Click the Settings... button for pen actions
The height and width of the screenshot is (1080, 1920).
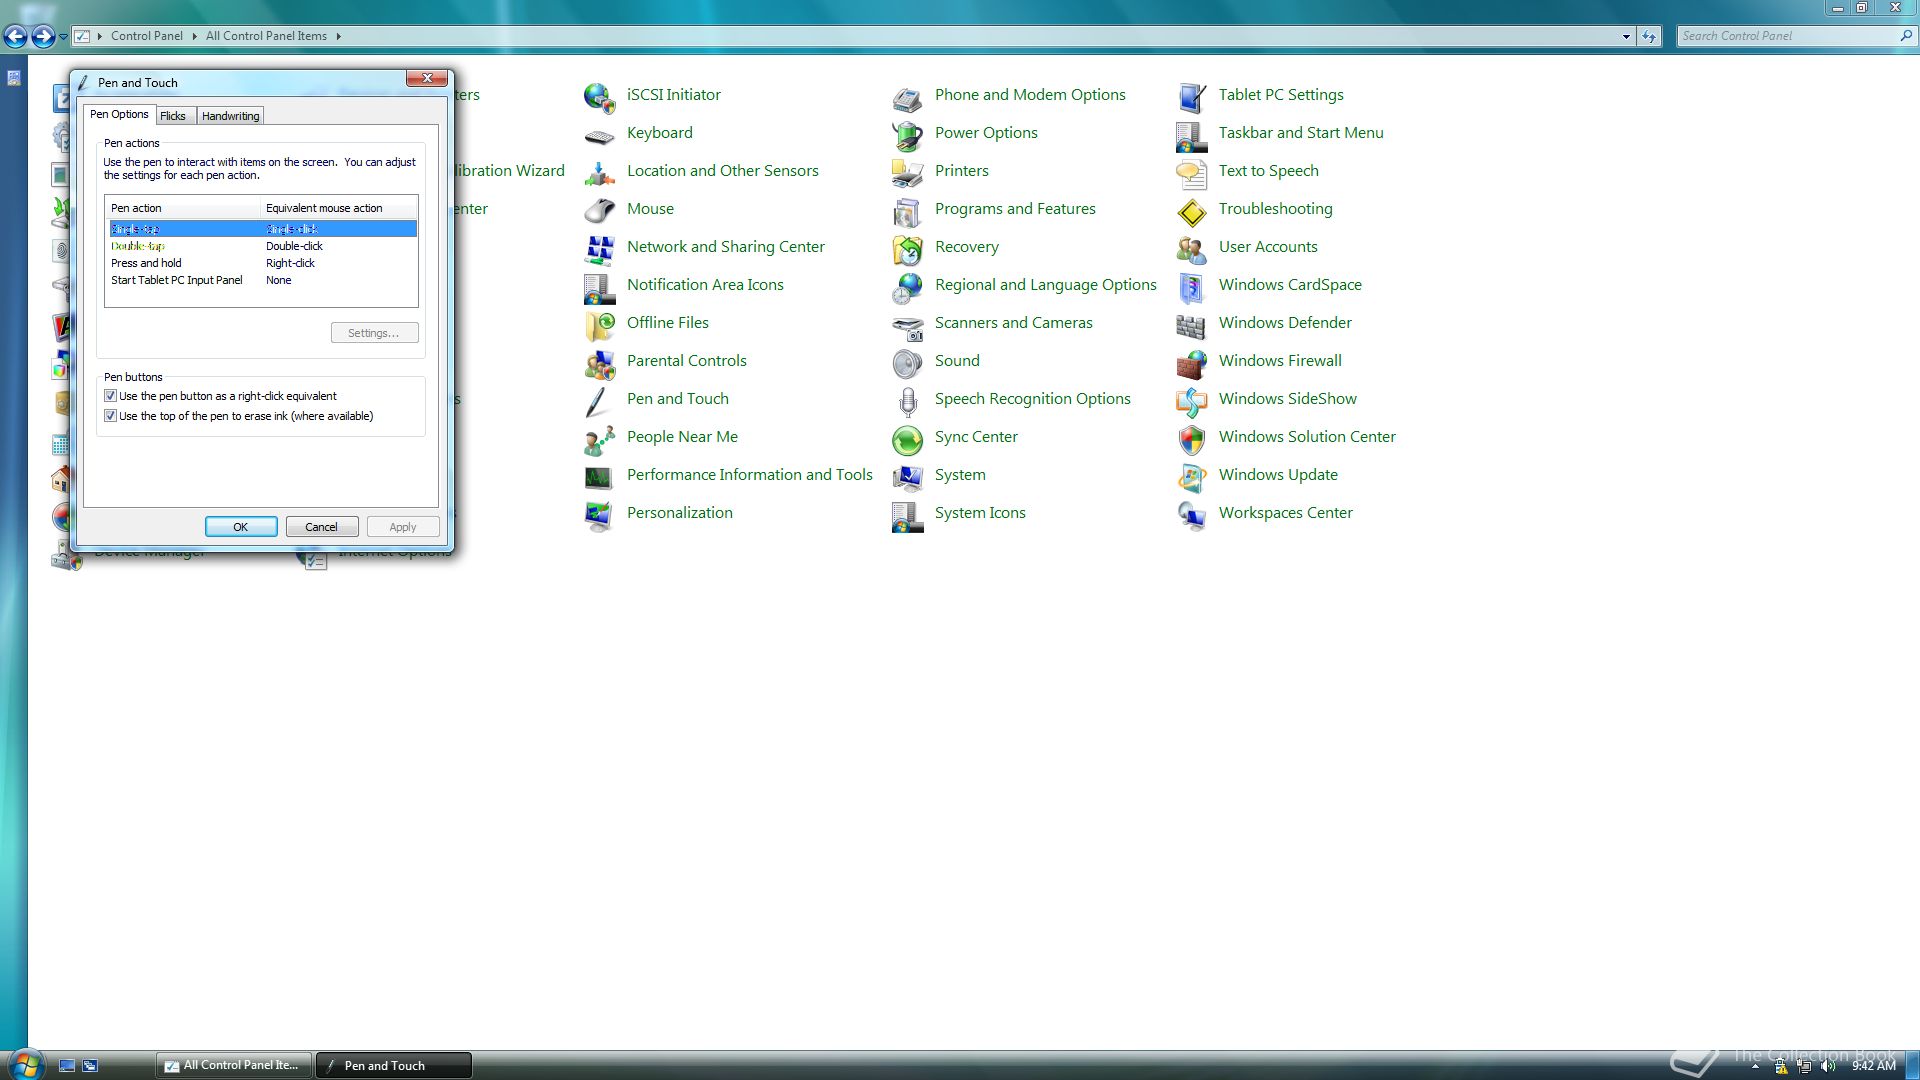tap(374, 333)
